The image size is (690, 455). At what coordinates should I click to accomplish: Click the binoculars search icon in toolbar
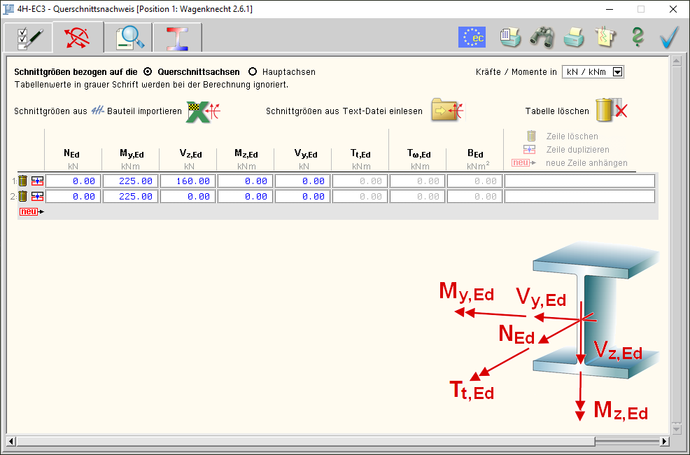click(541, 38)
